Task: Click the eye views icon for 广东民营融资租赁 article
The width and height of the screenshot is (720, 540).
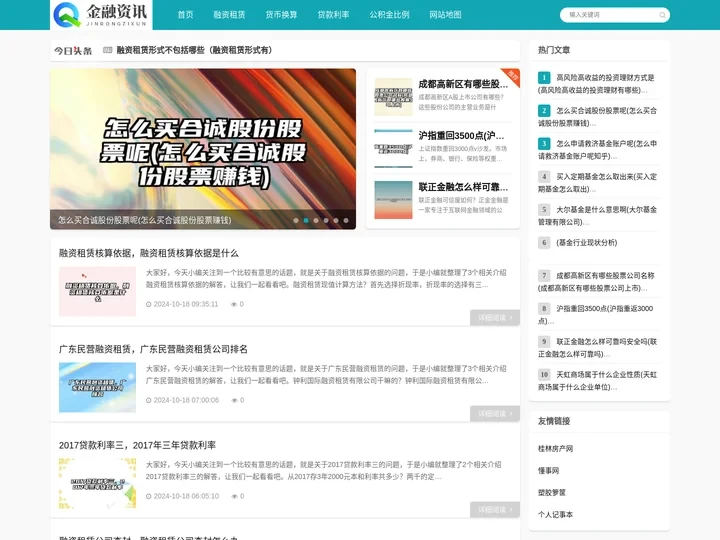Action: (x=234, y=400)
